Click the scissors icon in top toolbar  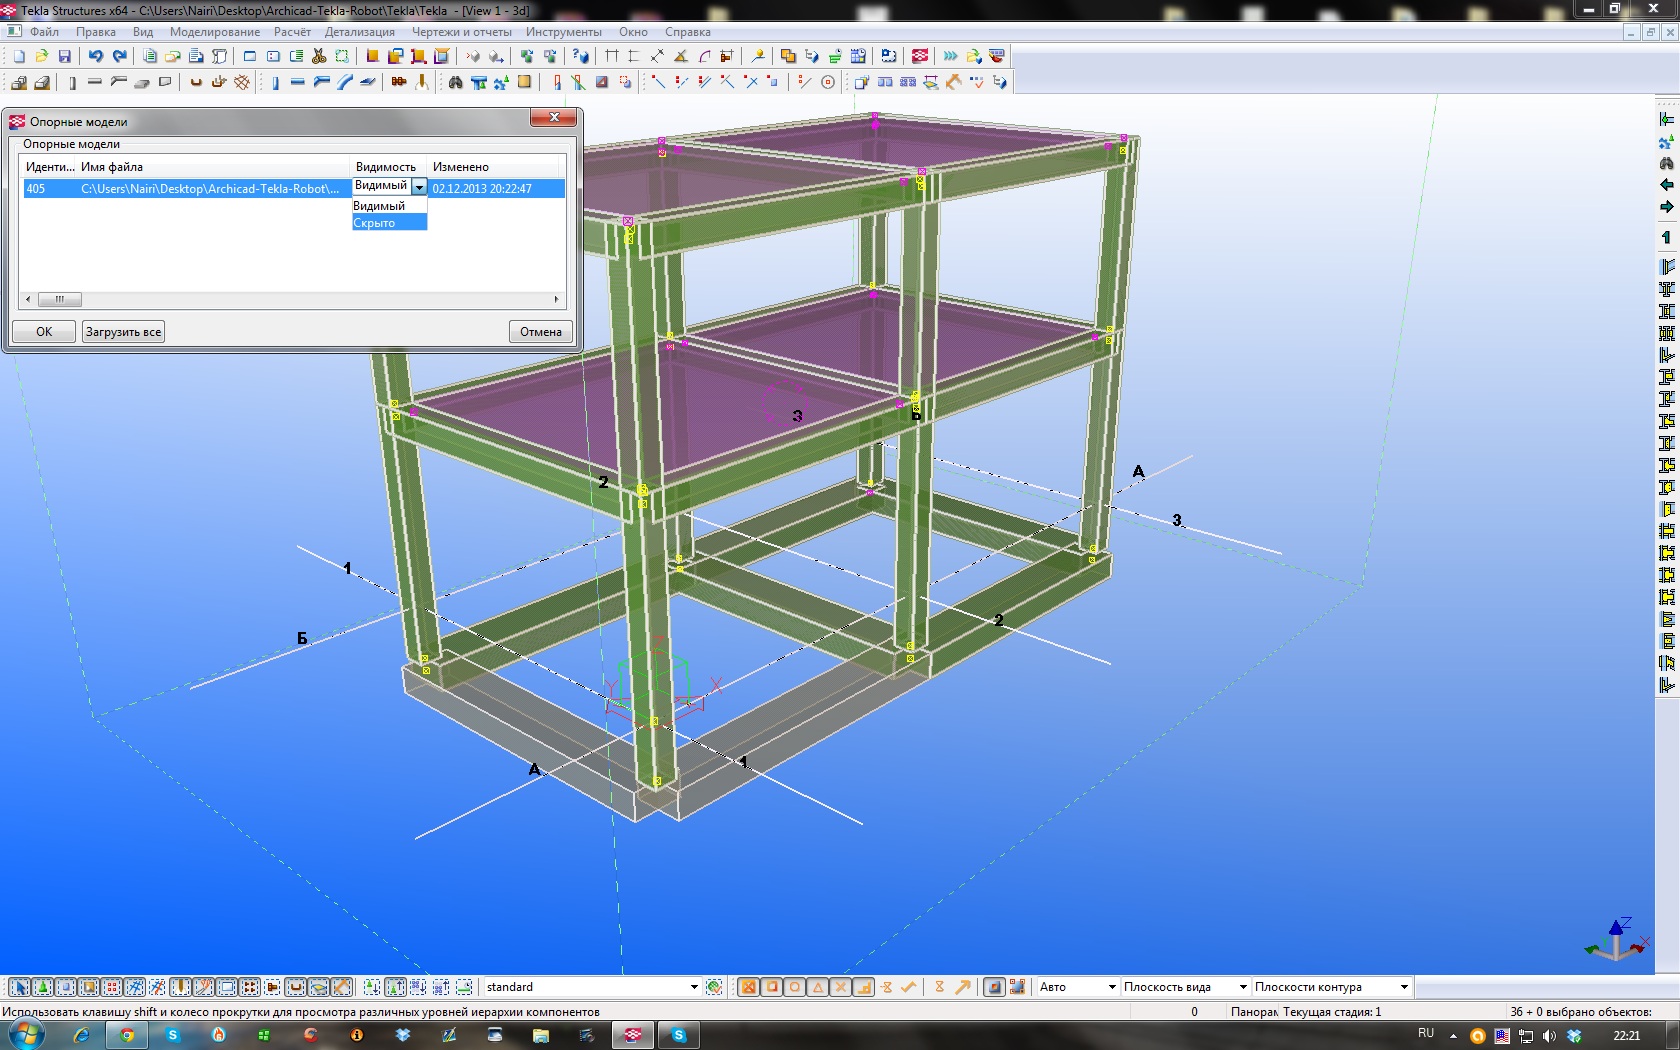coord(319,56)
